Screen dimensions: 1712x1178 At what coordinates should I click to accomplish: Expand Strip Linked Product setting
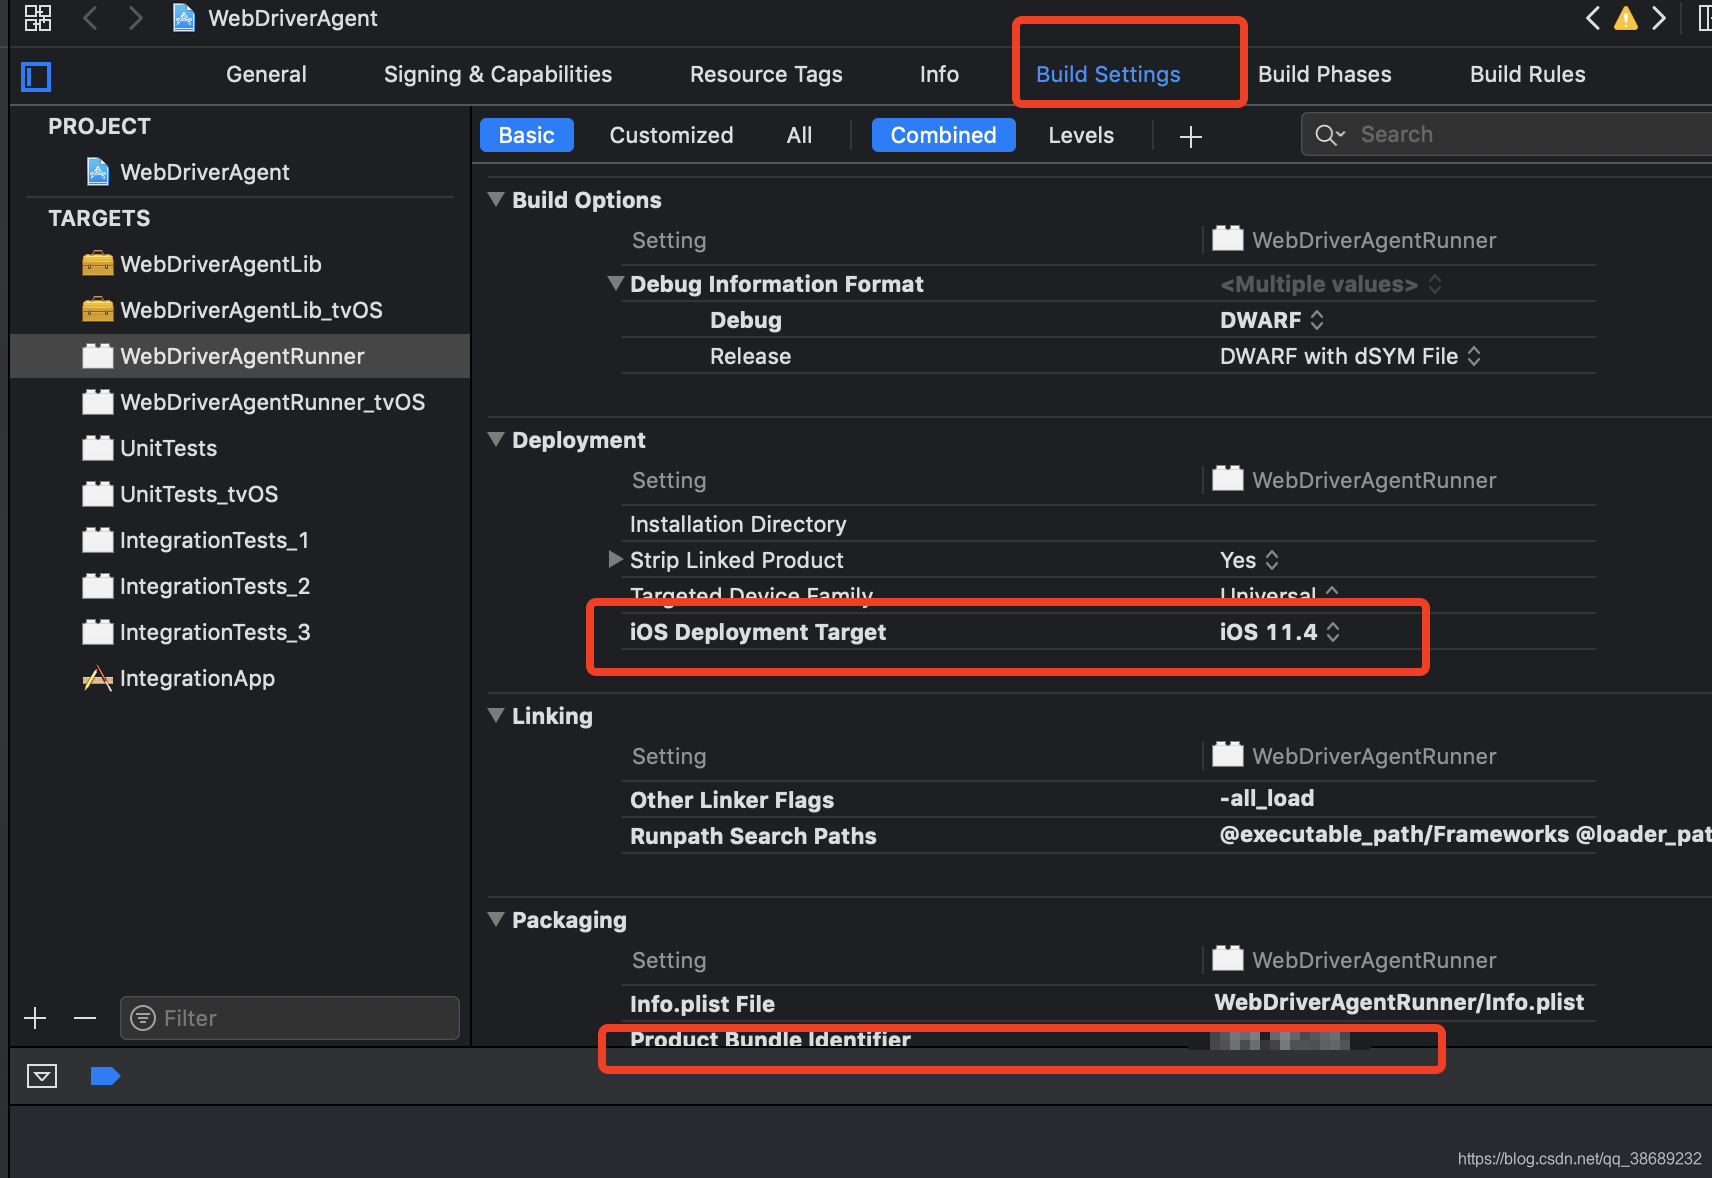click(616, 559)
